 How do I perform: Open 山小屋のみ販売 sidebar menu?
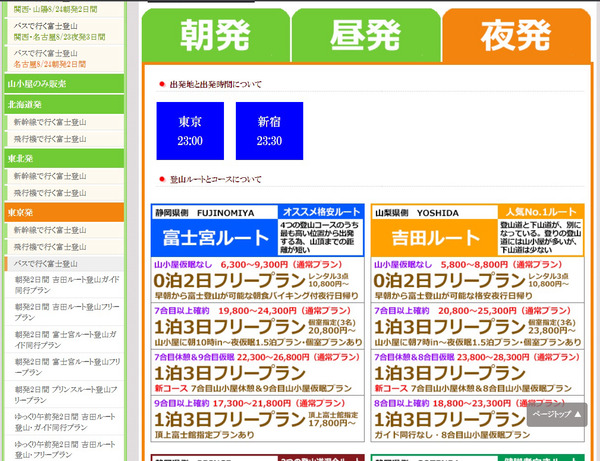click(x=64, y=84)
